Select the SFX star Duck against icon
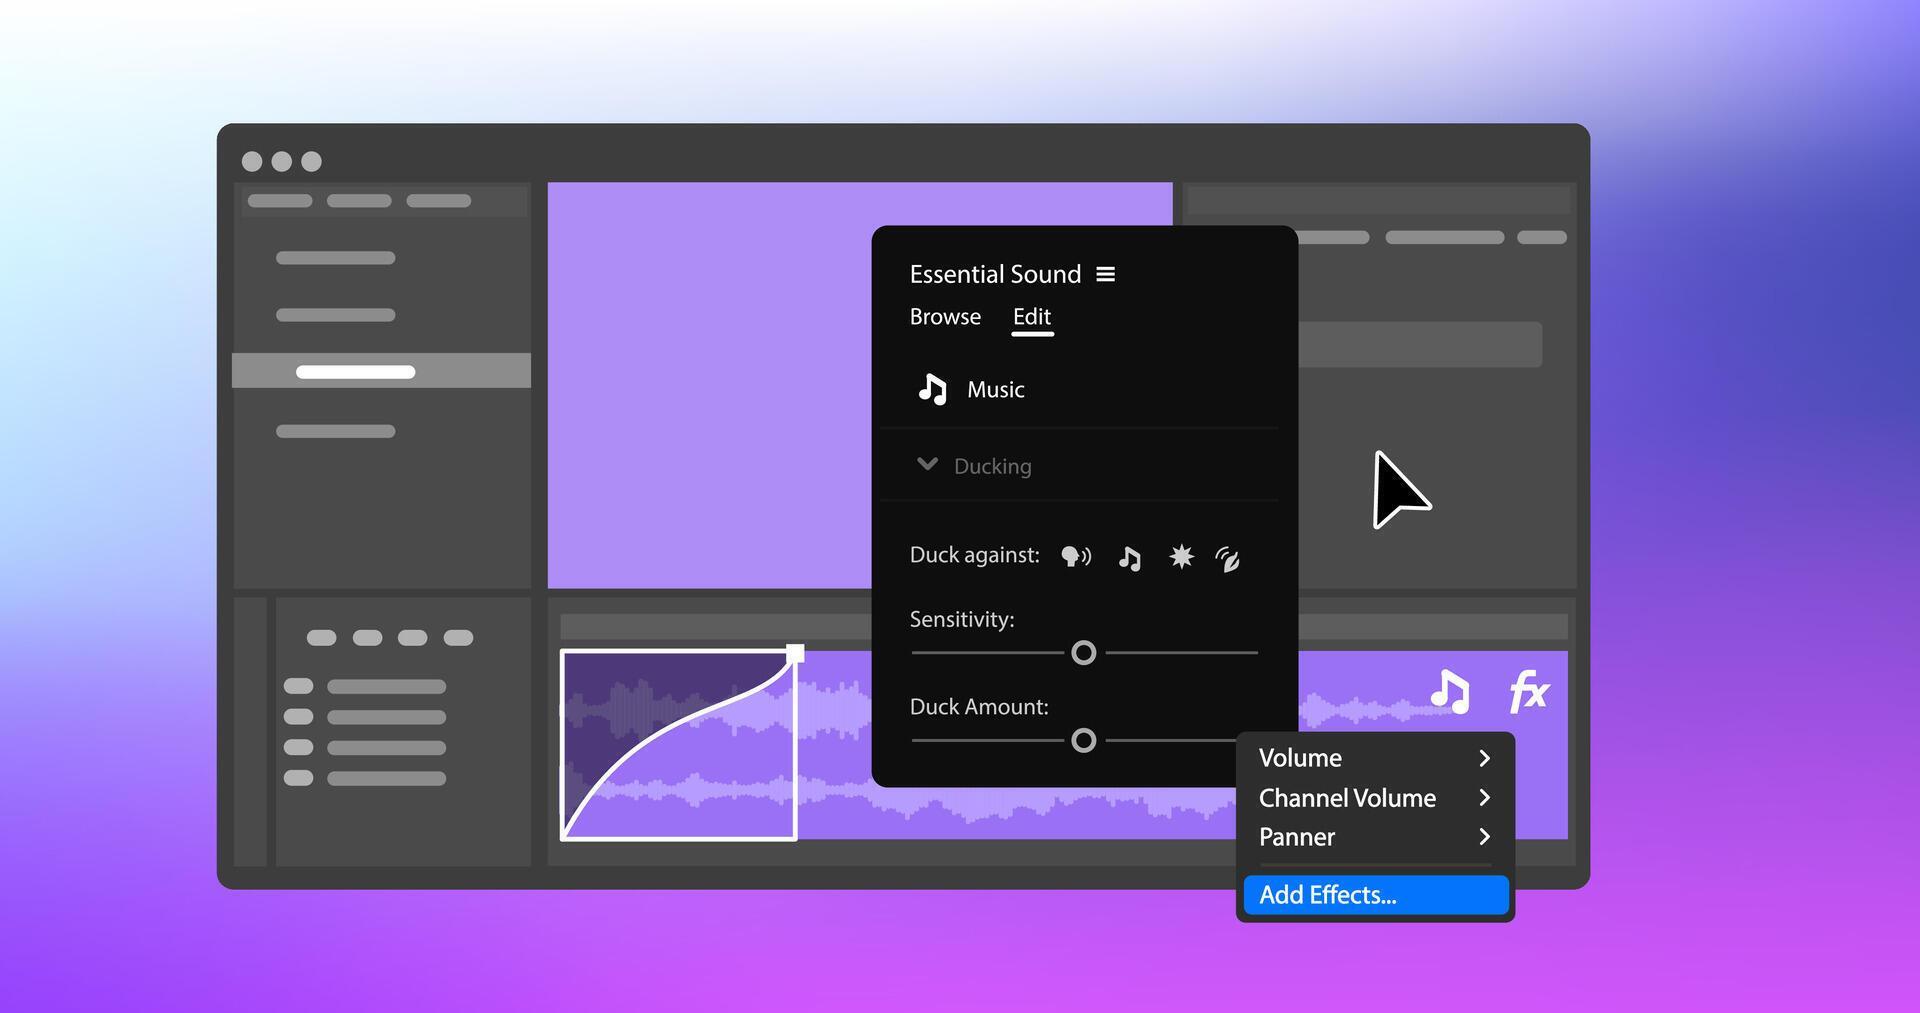 tap(1180, 557)
